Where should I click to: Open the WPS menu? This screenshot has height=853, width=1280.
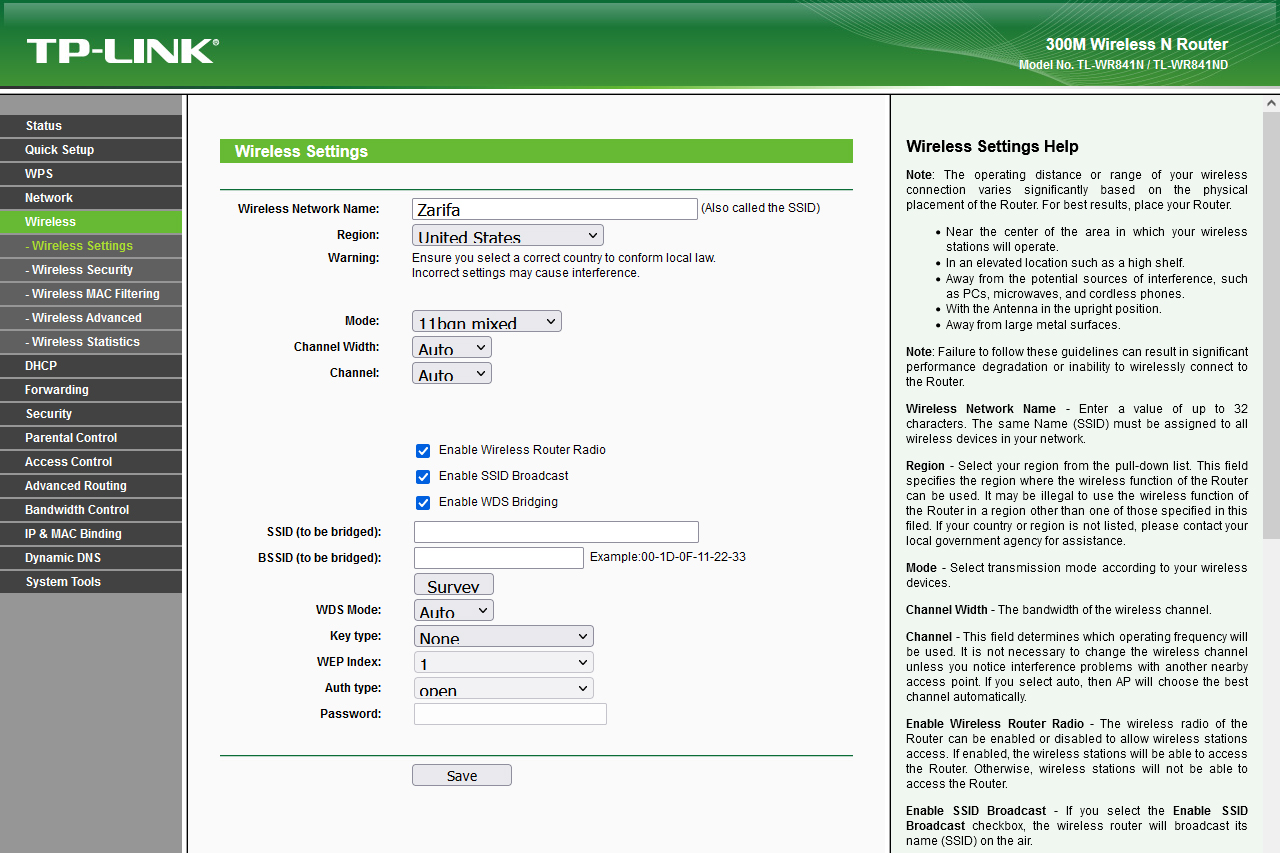coord(91,174)
